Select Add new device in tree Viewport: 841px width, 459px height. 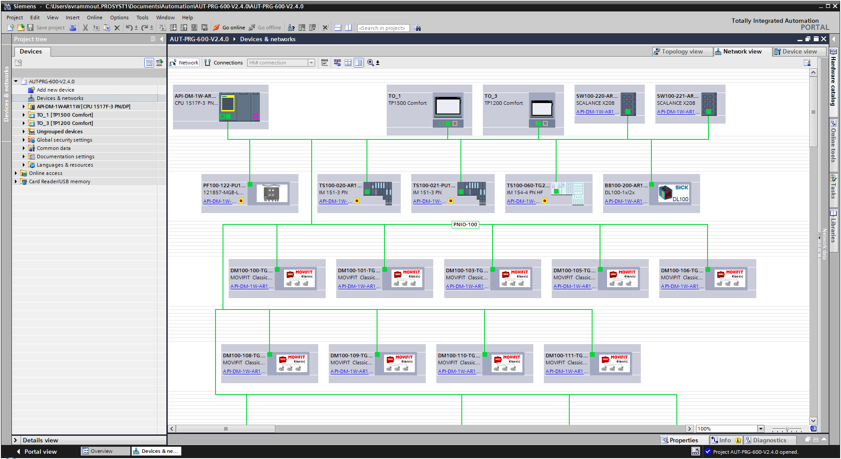pyautogui.click(x=55, y=90)
